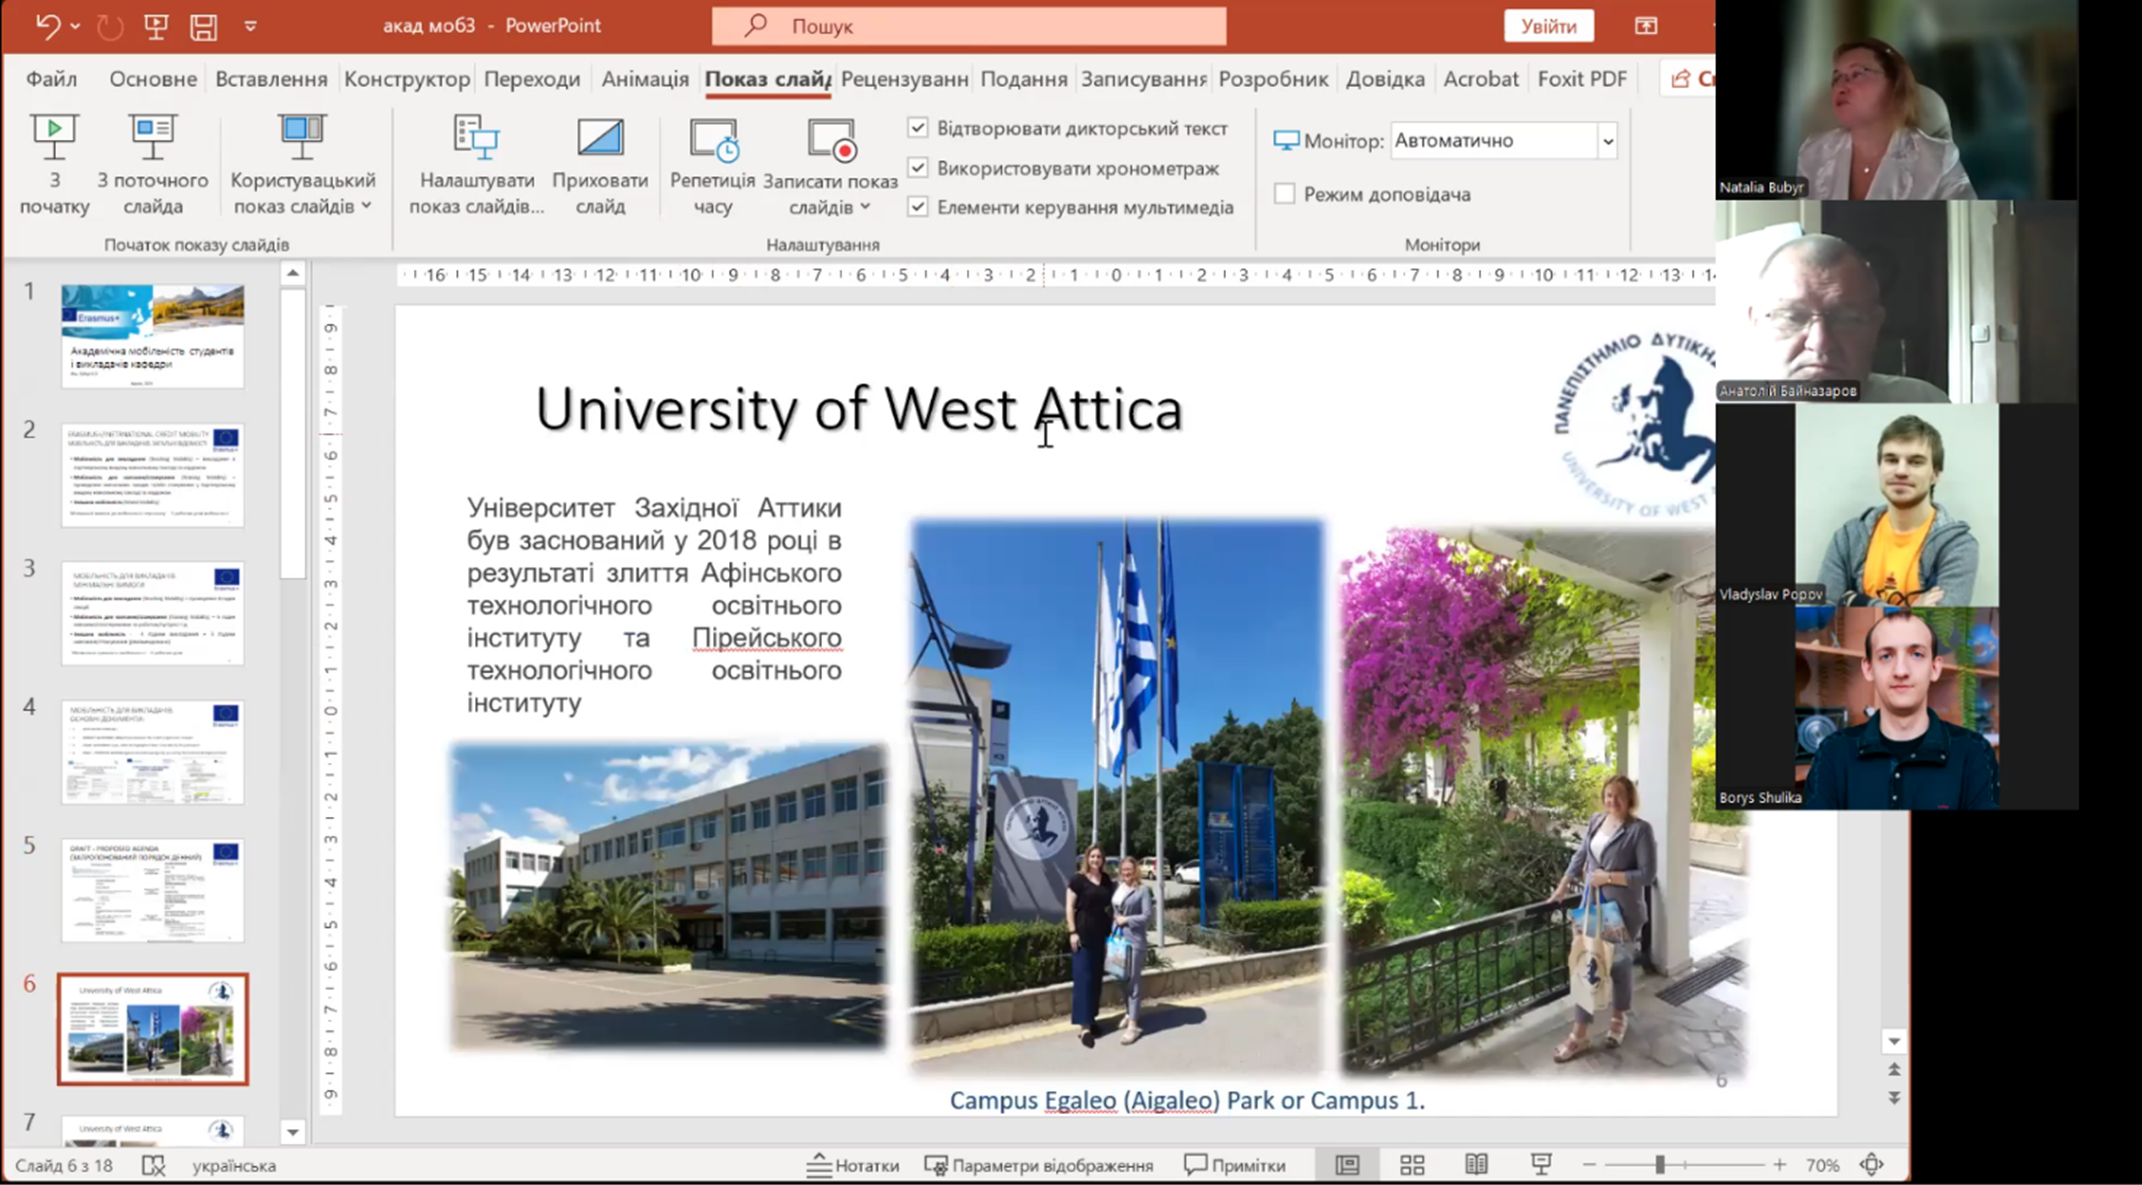Open Нотатки pane in status bar
This screenshot has width=2142, height=1185.
[853, 1165]
